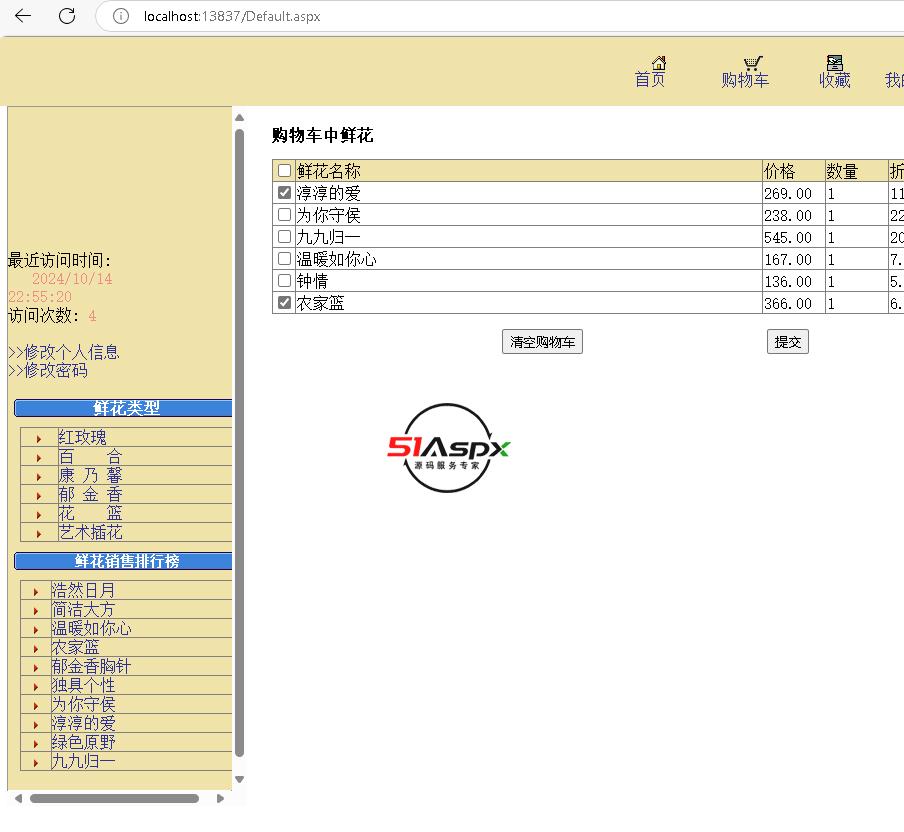The height and width of the screenshot is (832, 904).
Task: Open the 百合 flower category
Action: (90, 457)
